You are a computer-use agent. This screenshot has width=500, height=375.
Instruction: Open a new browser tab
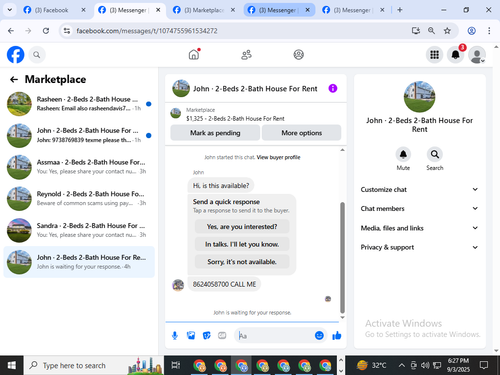click(x=400, y=10)
